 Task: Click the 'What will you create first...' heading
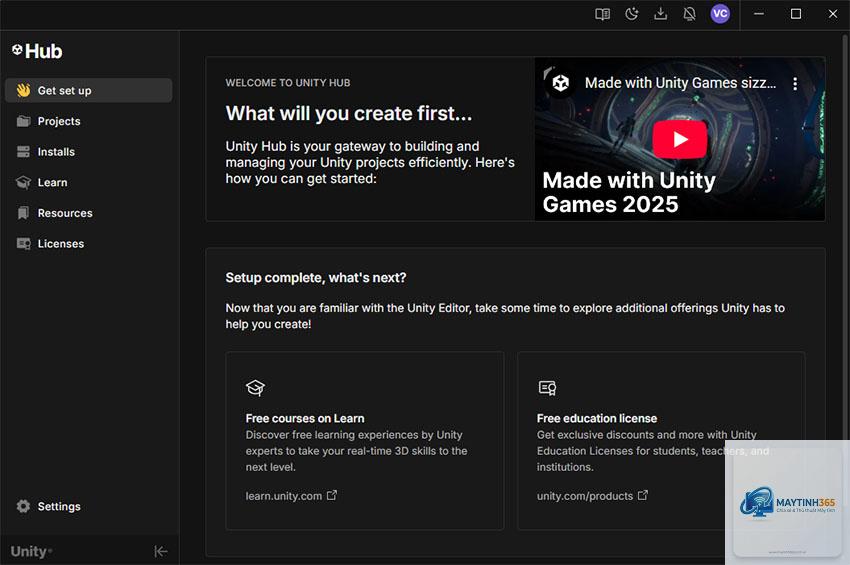(x=349, y=113)
